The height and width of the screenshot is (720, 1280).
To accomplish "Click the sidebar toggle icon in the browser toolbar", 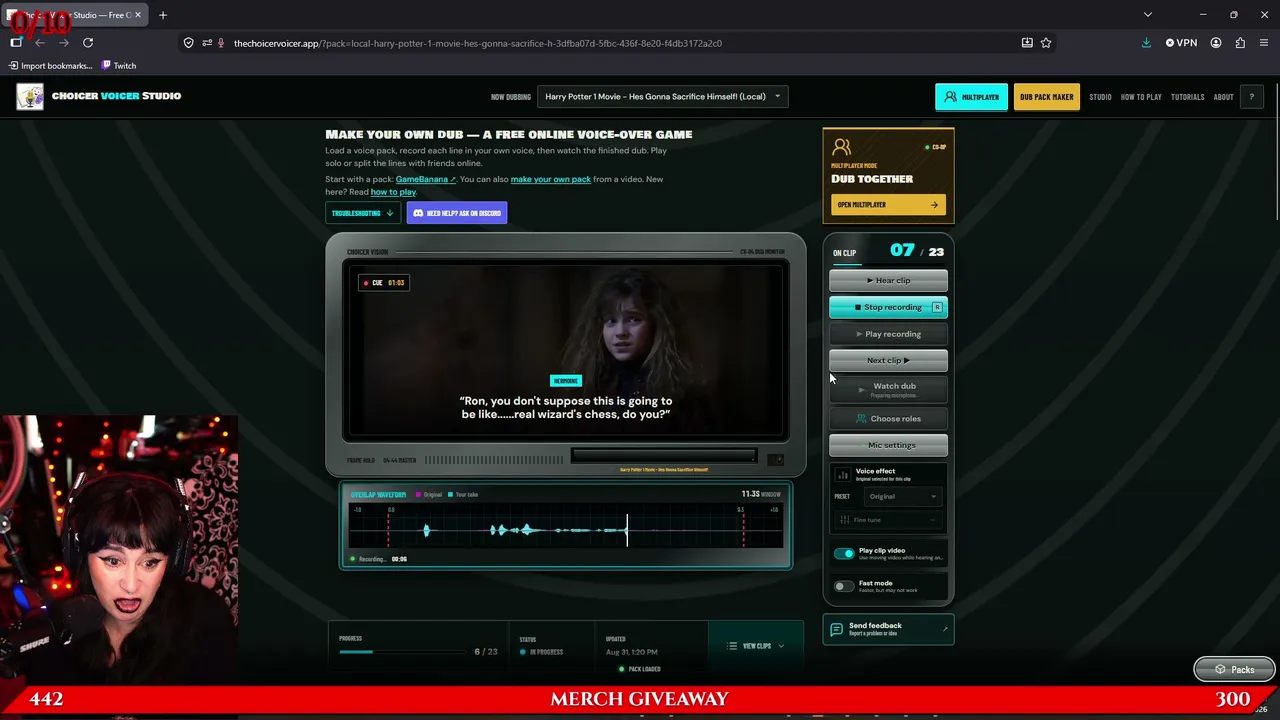I will (x=16, y=43).
